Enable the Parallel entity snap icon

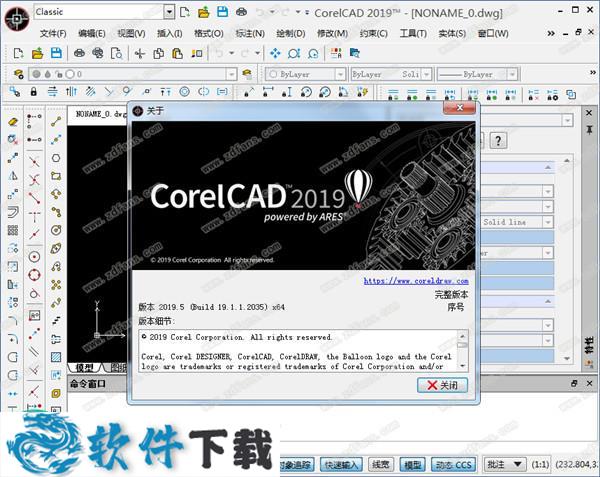point(34,350)
